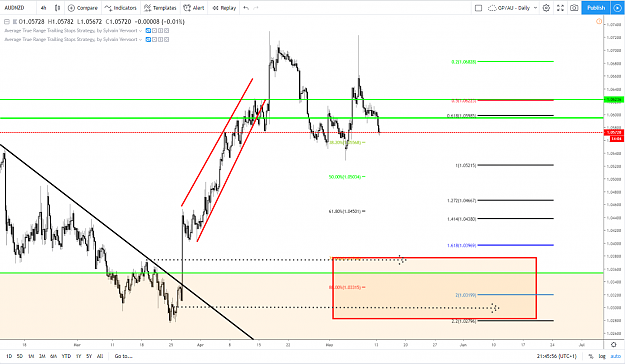625x364 pixels.
Task: Expand second ATR Trailing Stops strategy dropdown
Action: point(140,39)
